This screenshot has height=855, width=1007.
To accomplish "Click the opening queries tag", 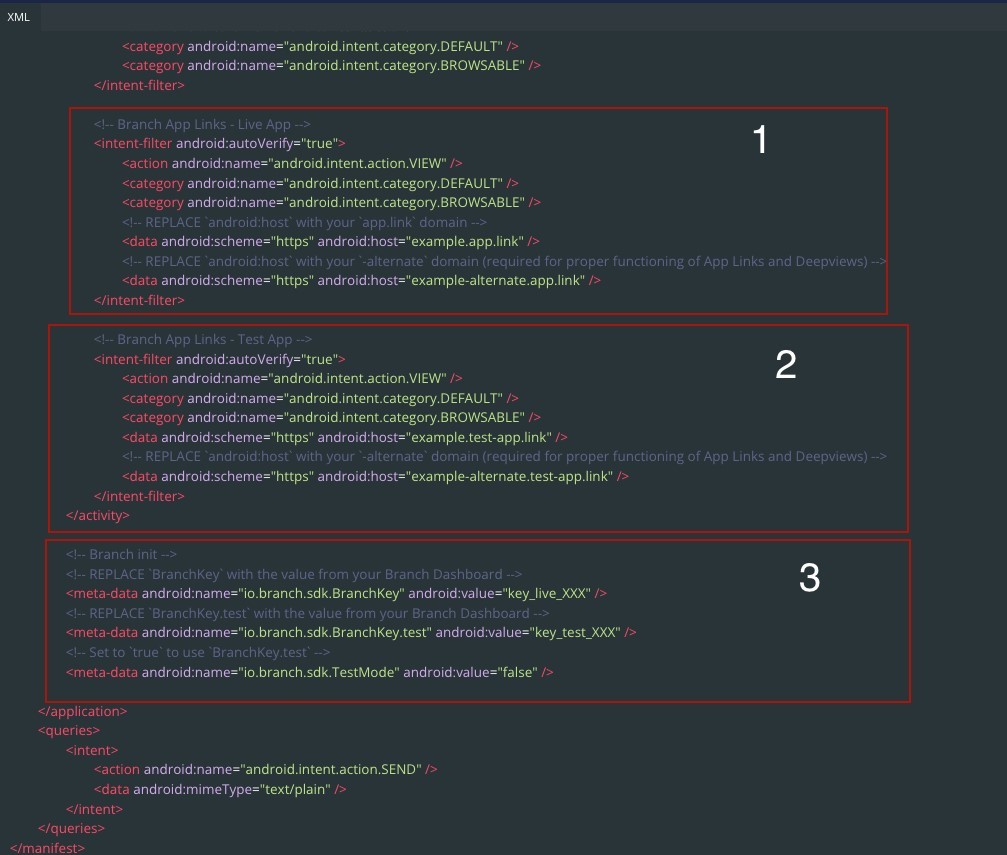I will [x=68, y=730].
